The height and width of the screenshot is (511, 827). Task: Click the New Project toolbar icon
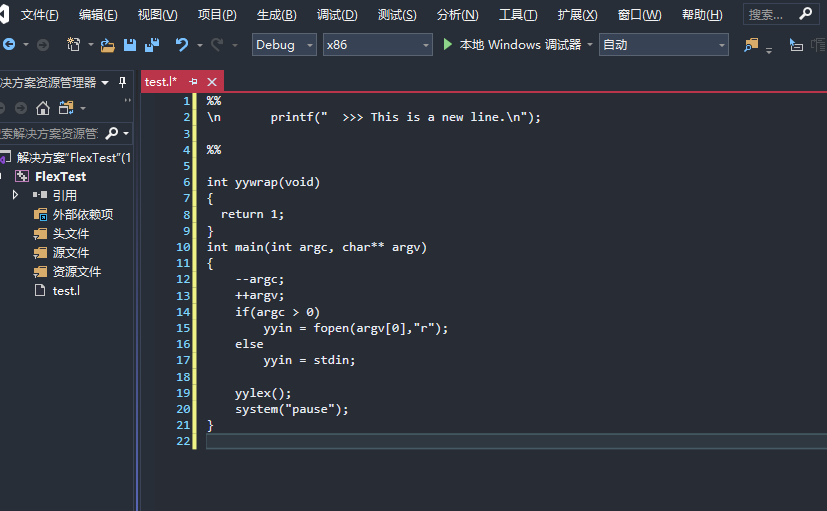pos(73,45)
